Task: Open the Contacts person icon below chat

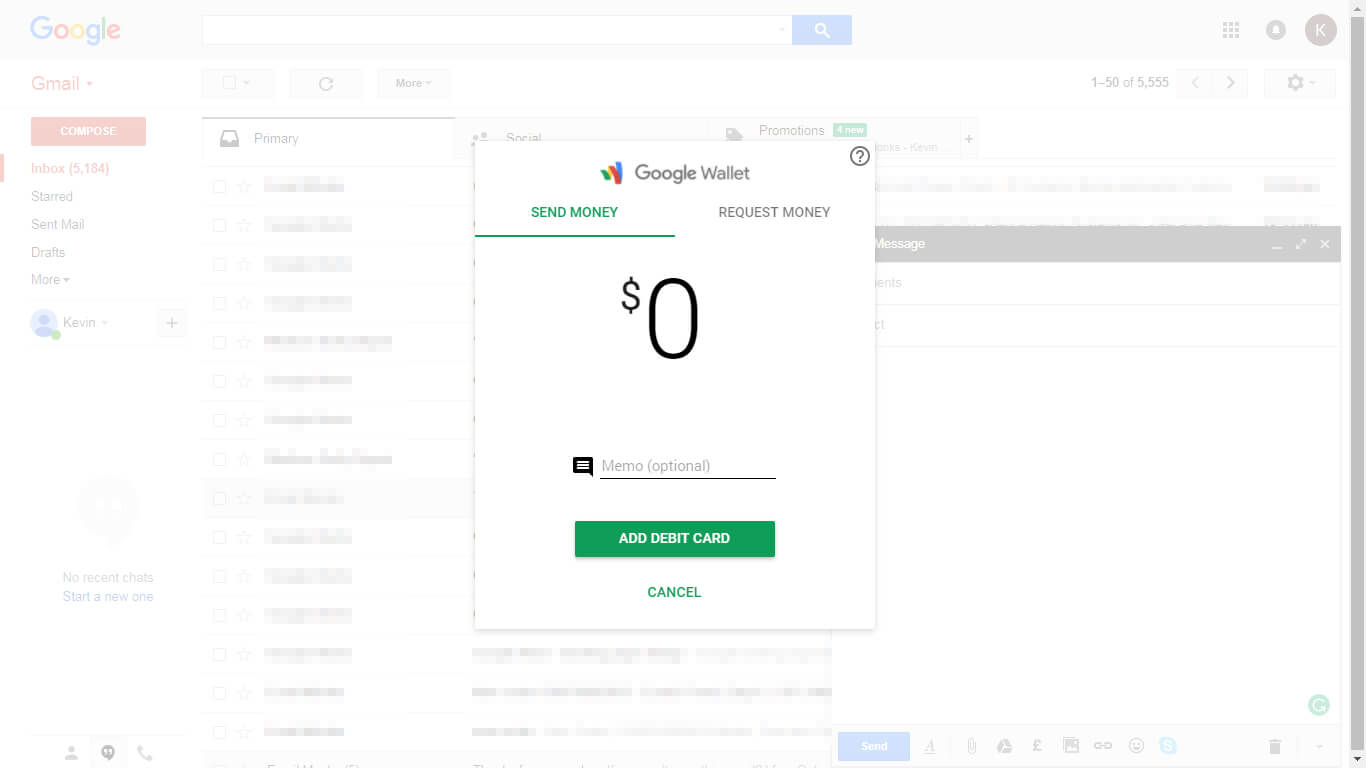Action: click(x=71, y=754)
